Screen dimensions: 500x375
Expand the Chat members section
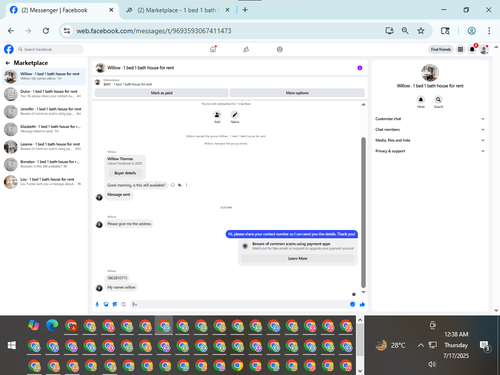(430, 129)
